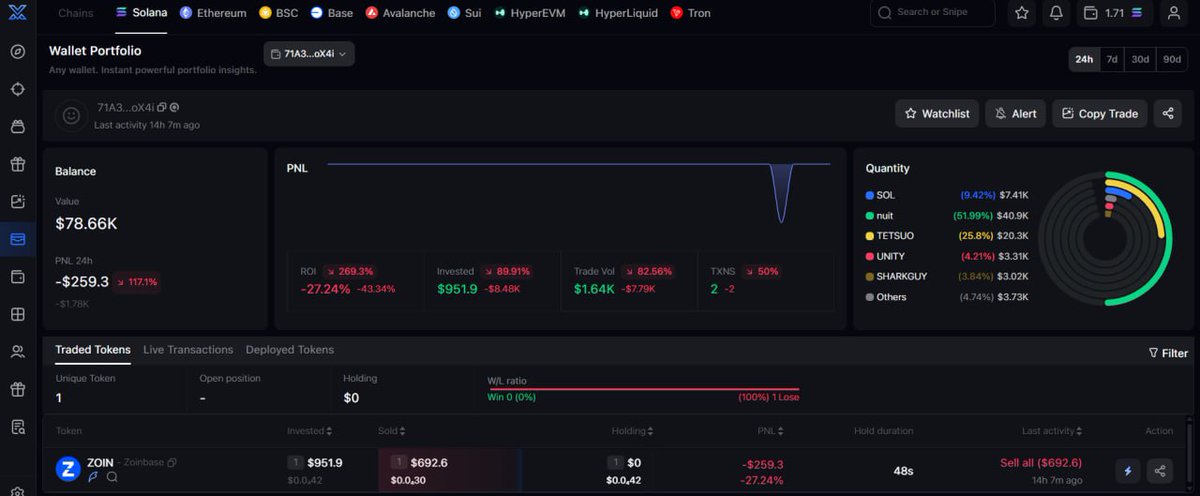
Task: Click the ZOIN token logo
Action: coord(68,469)
